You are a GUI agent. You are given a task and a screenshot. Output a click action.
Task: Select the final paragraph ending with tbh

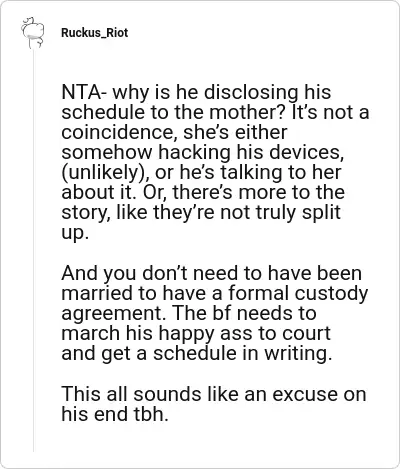[214, 404]
